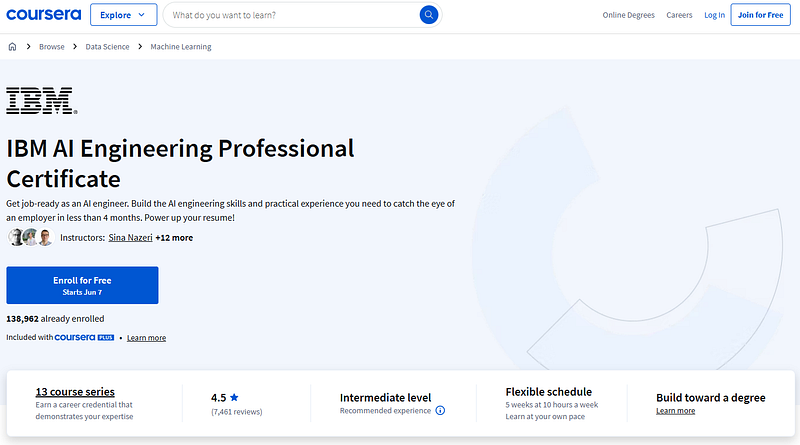The width and height of the screenshot is (800, 445).
Task: Click the 'Flexible schedule' text
Action: pyautogui.click(x=548, y=392)
